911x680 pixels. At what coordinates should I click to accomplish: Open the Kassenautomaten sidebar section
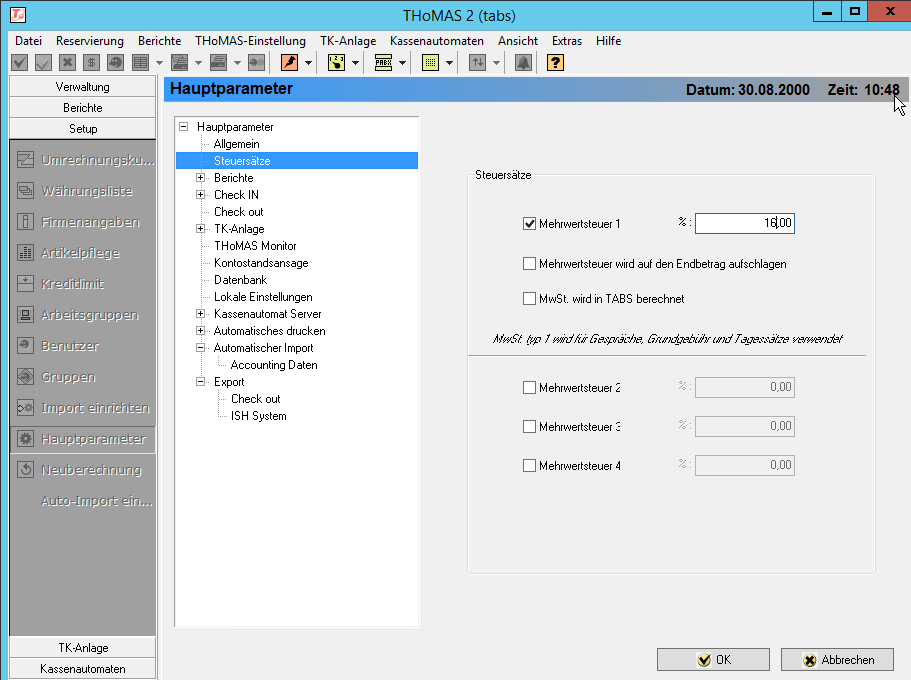pos(83,668)
